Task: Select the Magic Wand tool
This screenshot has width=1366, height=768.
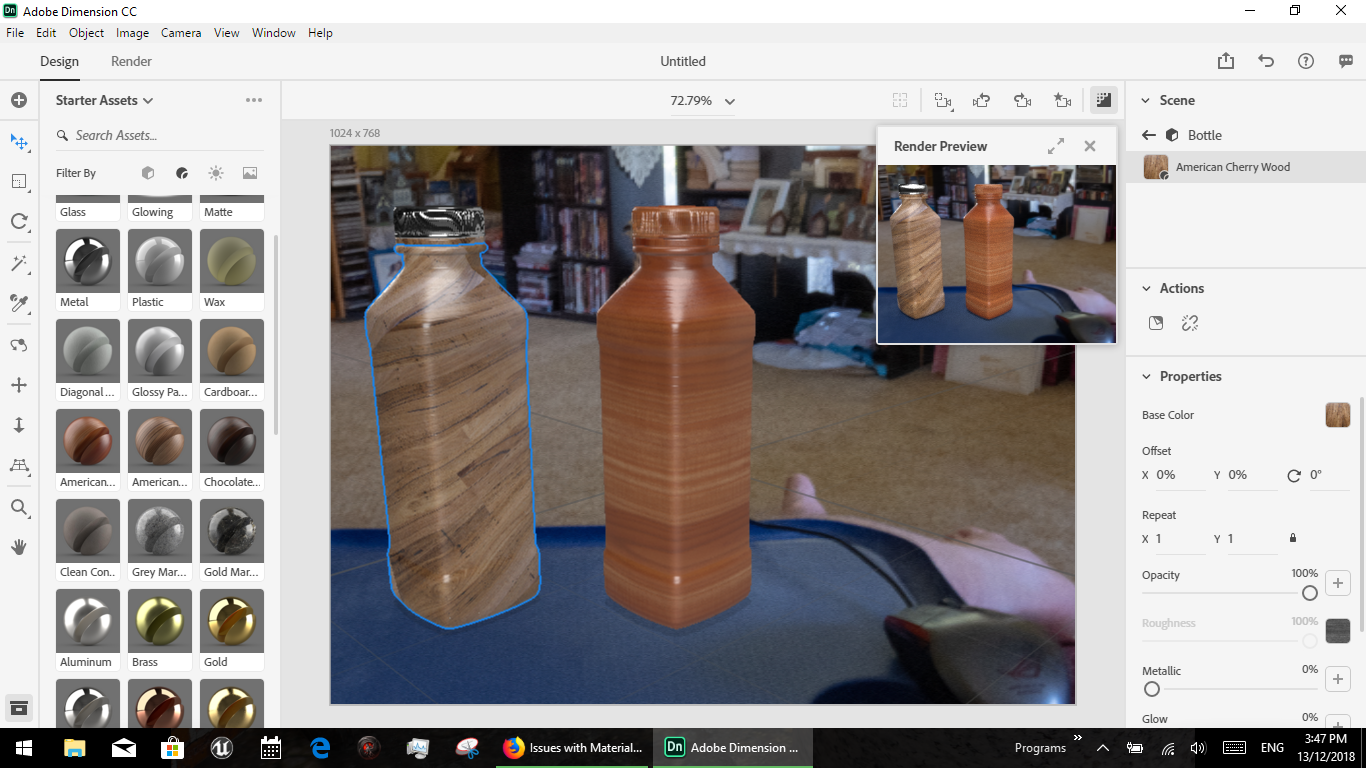Action: pos(19,263)
